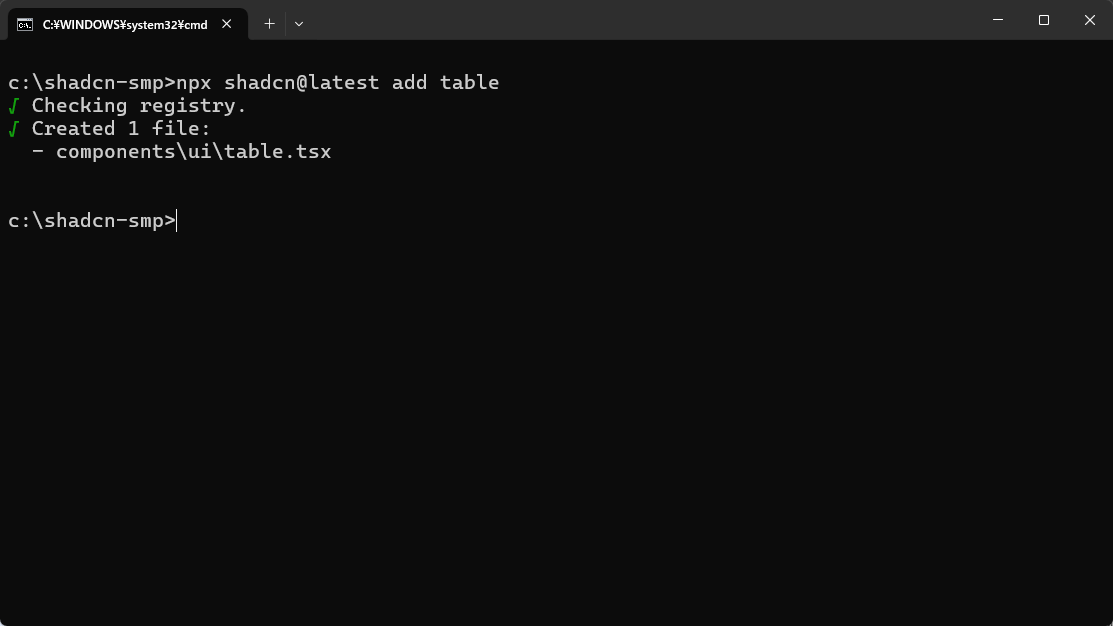1113x626 pixels.
Task: Click the blinking cursor at the prompt
Action: pyautogui.click(x=176, y=220)
